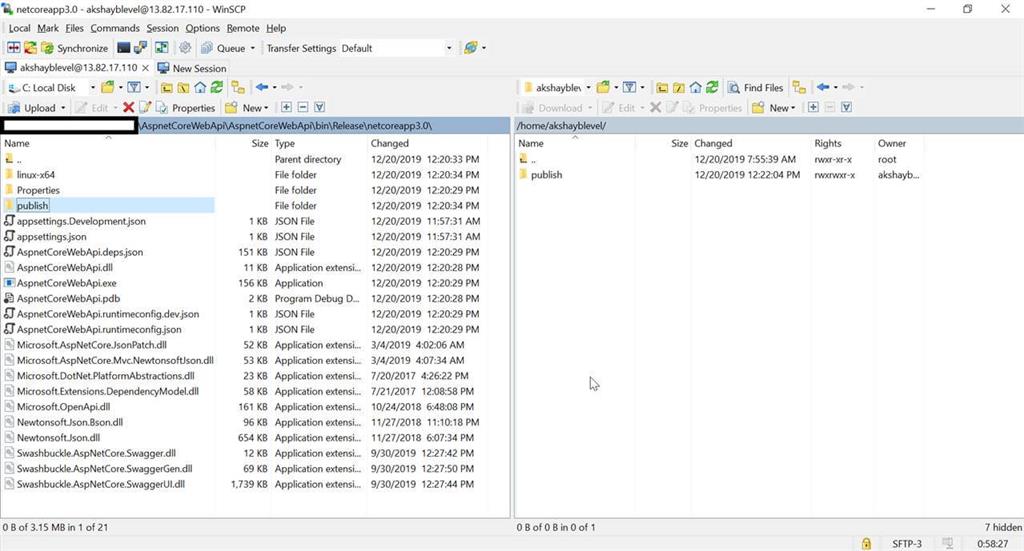Toggle remote directory tree icon

click(x=799, y=87)
